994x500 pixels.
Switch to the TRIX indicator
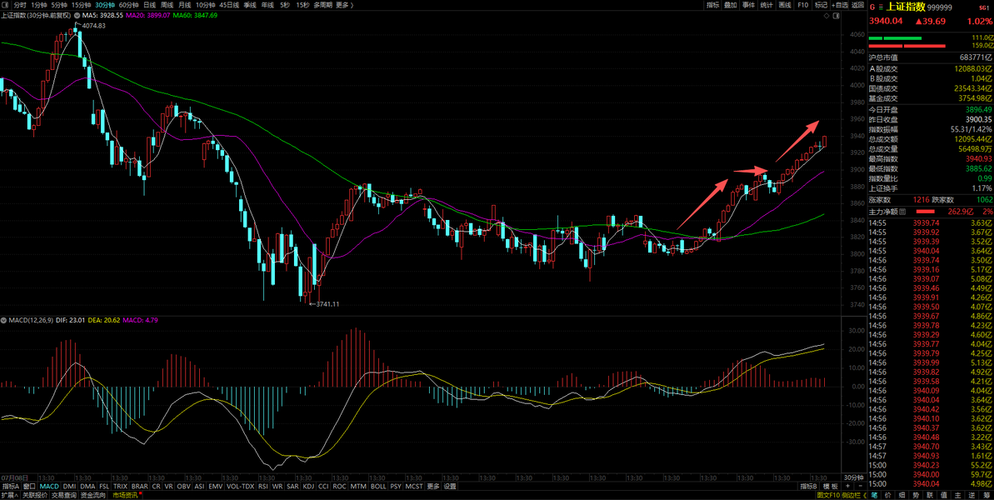pos(120,486)
